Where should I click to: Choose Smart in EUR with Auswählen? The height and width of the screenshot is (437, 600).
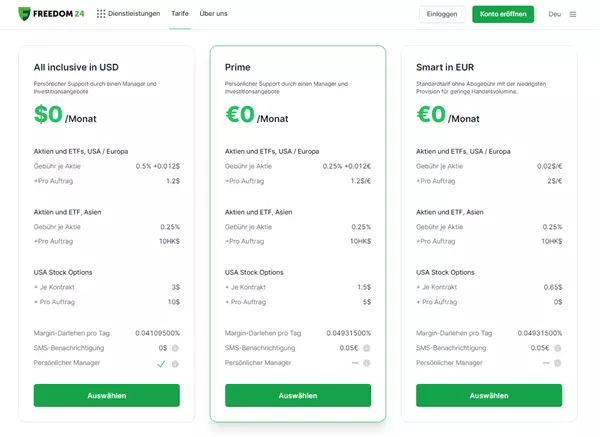(x=489, y=395)
